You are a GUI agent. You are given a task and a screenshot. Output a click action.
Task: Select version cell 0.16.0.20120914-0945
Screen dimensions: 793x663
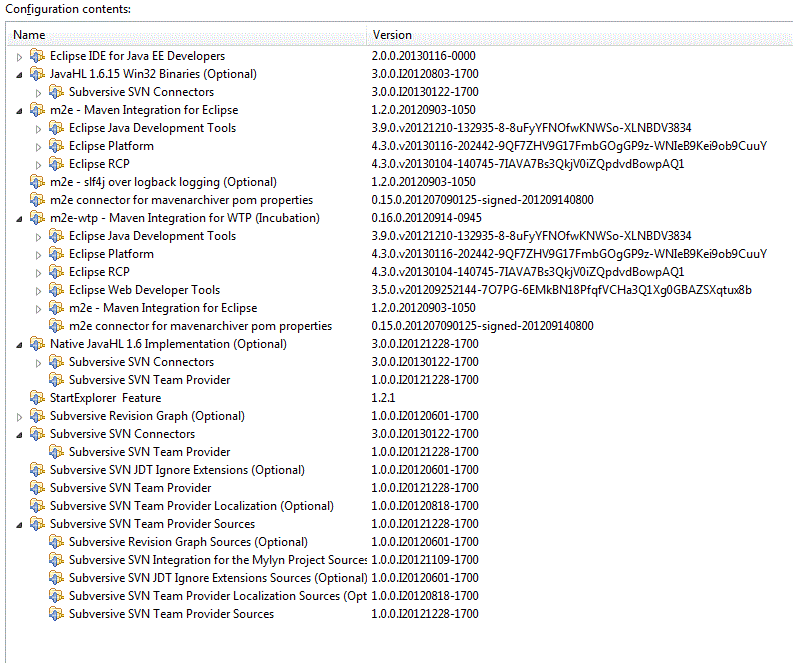point(426,218)
